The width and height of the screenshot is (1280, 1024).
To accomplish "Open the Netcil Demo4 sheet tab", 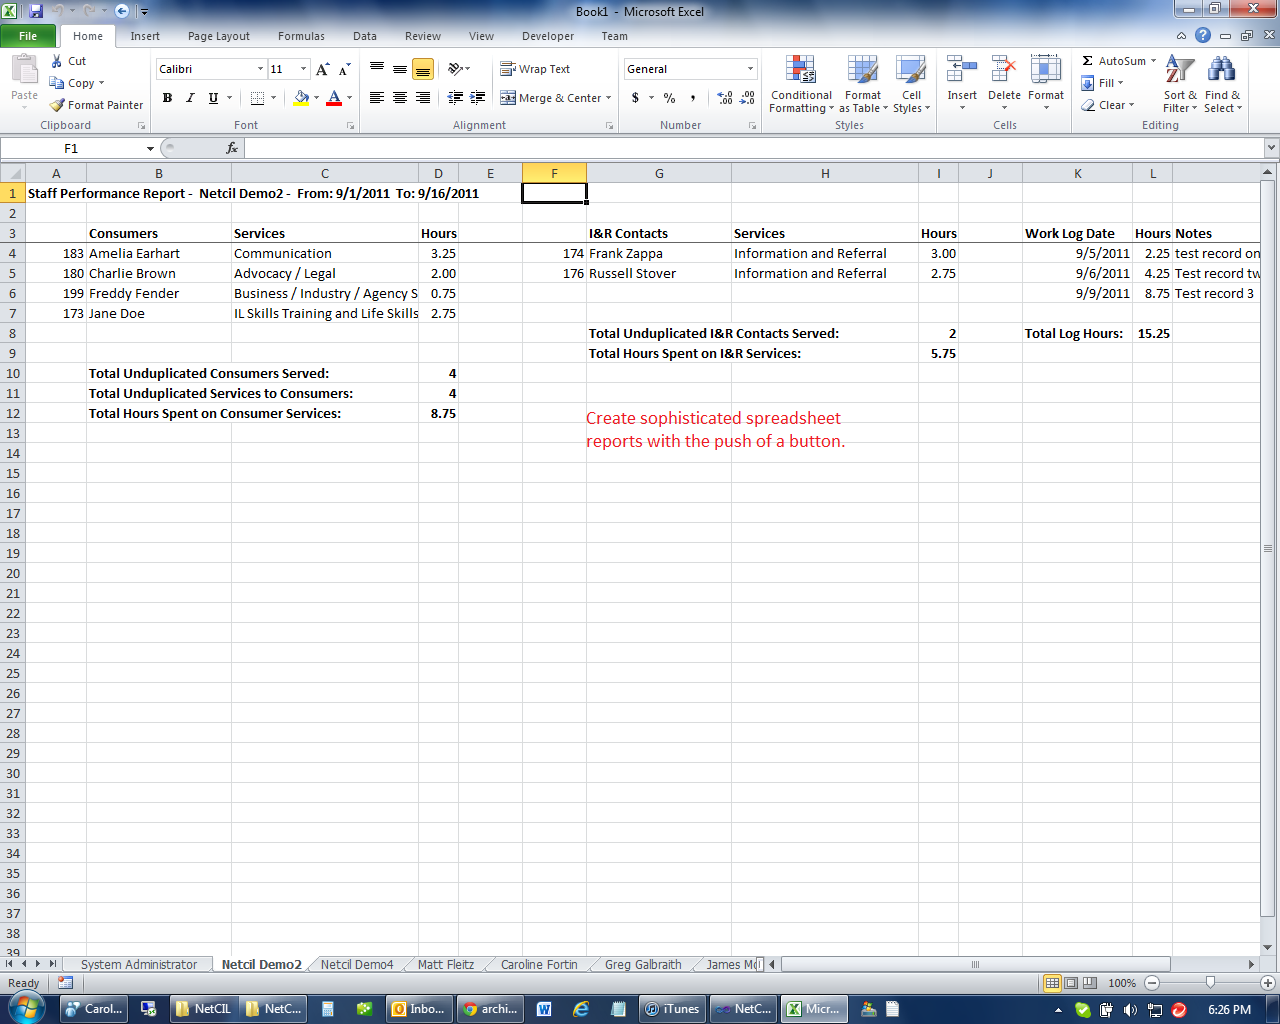I will 355,964.
